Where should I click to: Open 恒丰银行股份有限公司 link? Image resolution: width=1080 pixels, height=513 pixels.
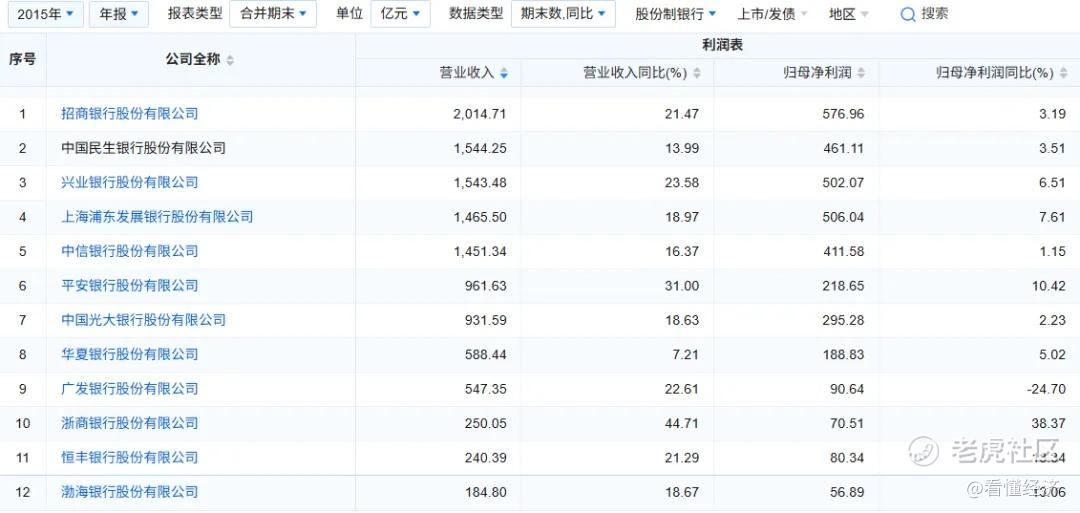(x=129, y=458)
